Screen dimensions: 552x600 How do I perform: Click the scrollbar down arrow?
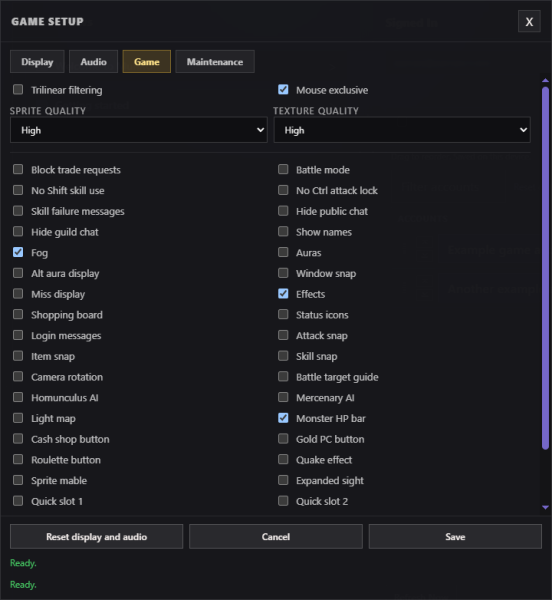545,507
